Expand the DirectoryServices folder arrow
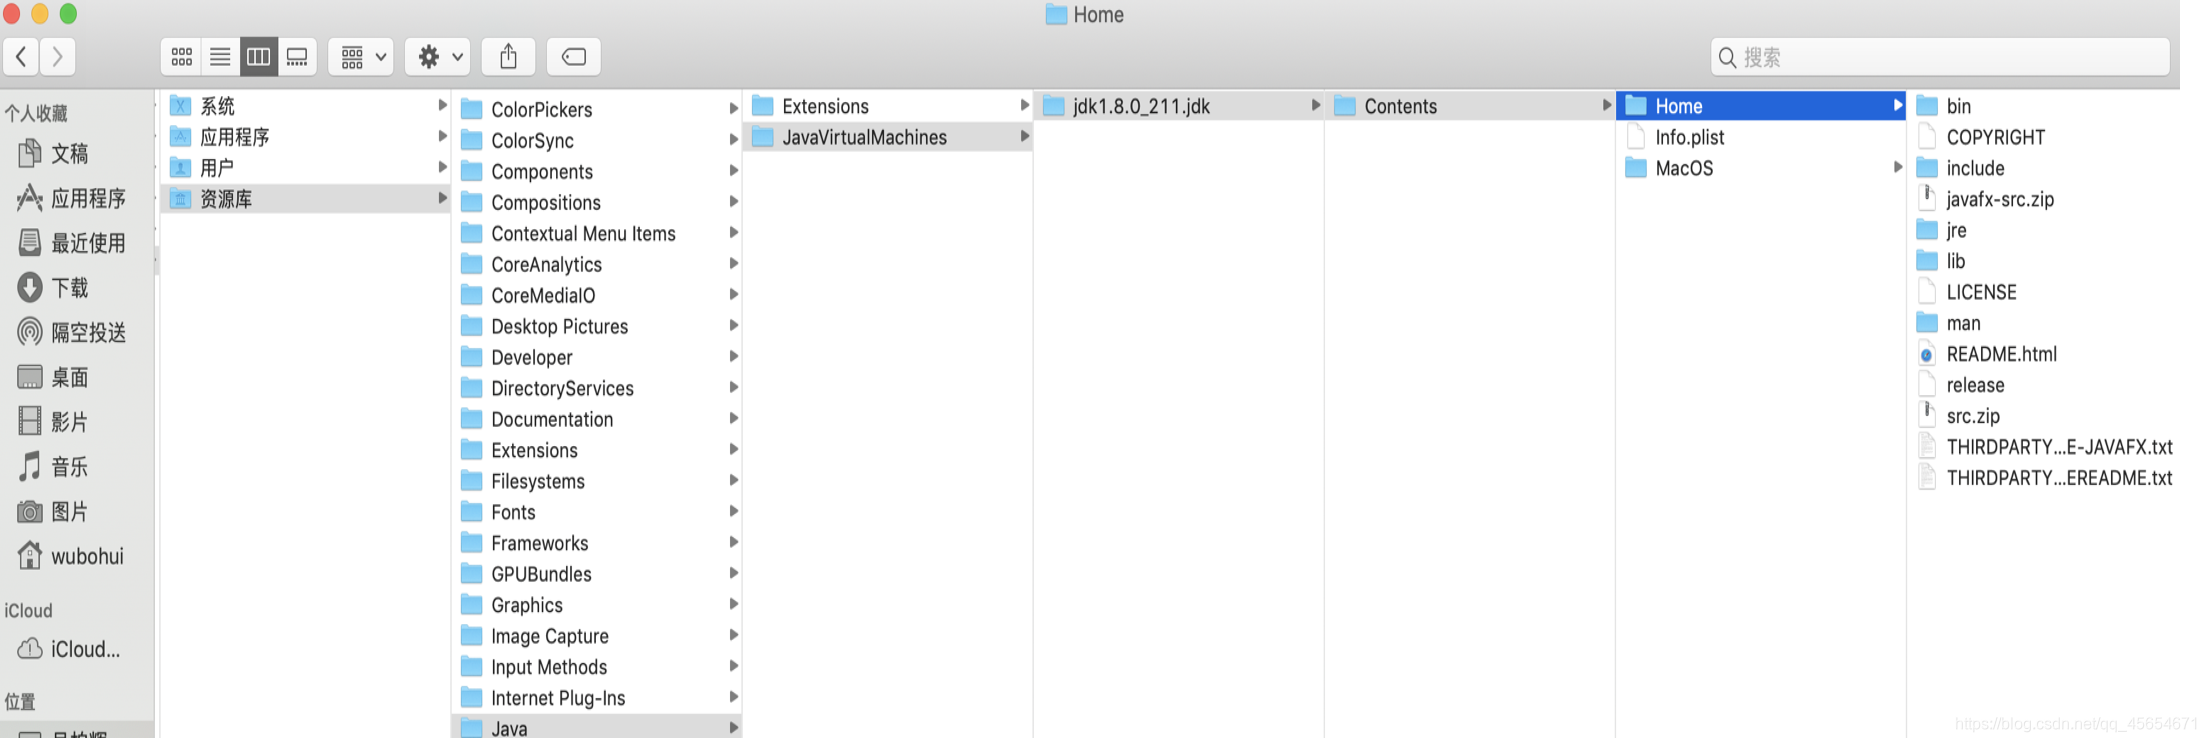 tap(734, 389)
